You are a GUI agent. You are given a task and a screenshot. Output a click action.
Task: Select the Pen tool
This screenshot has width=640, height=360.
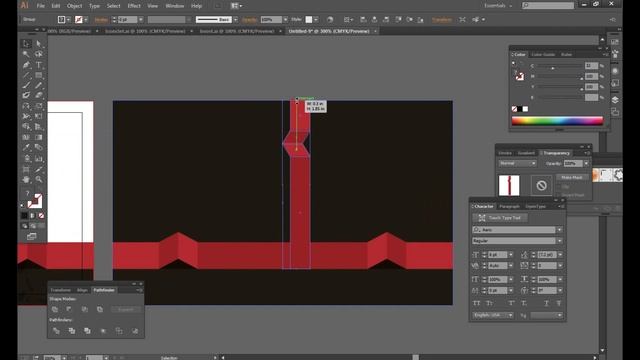27,65
